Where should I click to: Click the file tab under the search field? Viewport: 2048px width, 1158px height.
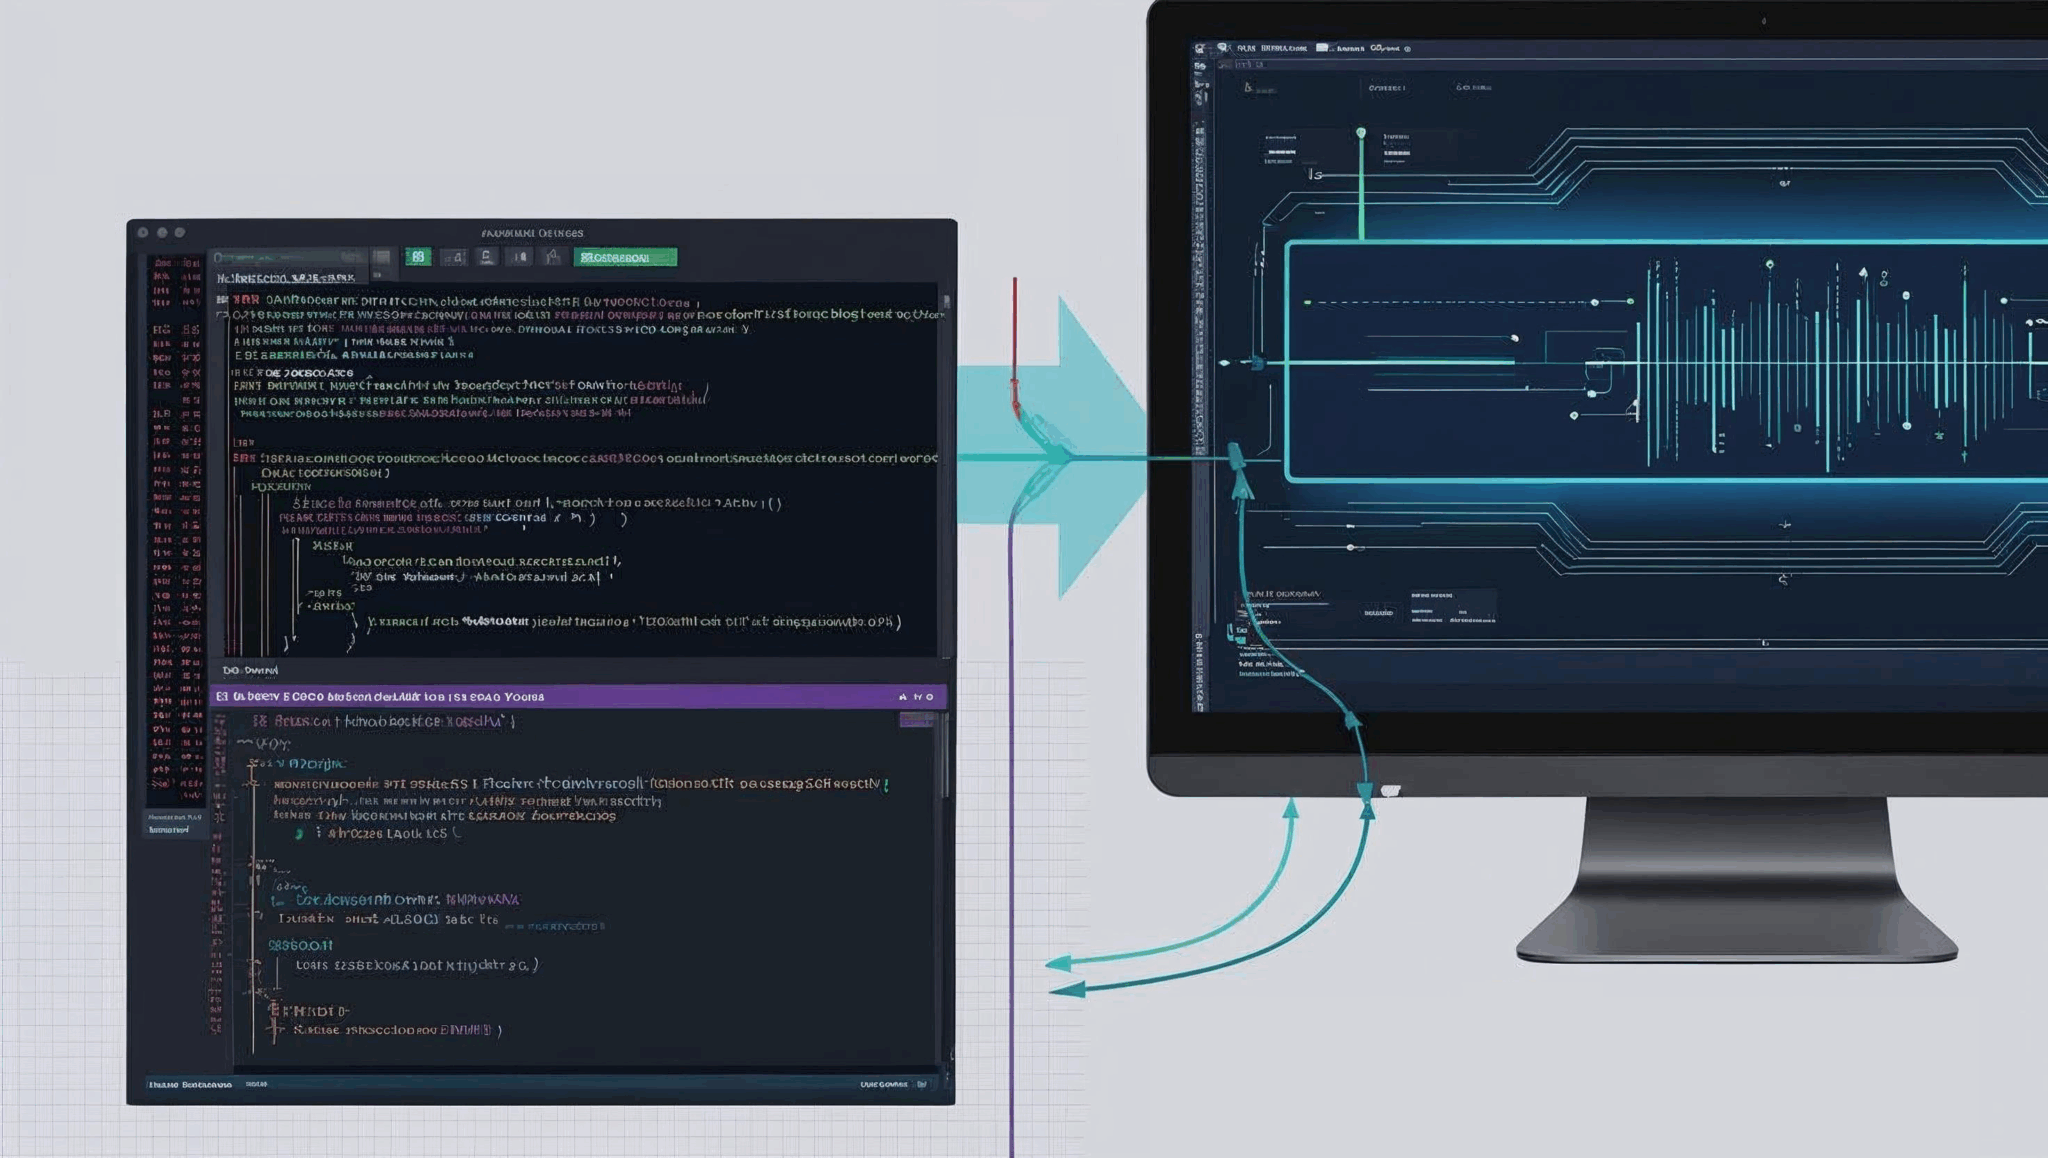pos(285,278)
